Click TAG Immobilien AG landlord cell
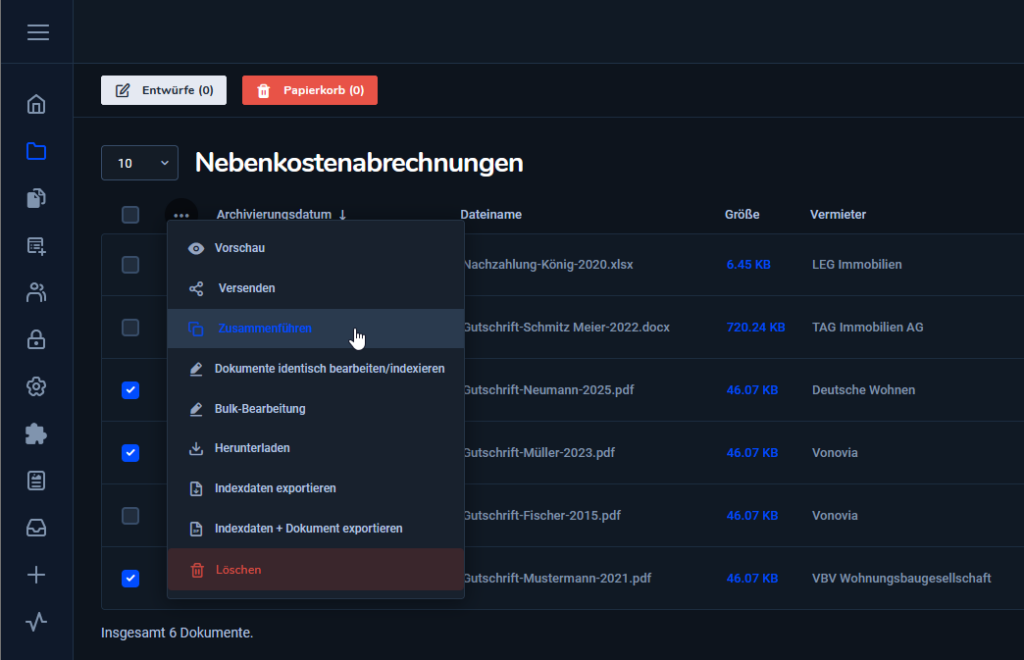The width and height of the screenshot is (1024, 660). coord(867,327)
